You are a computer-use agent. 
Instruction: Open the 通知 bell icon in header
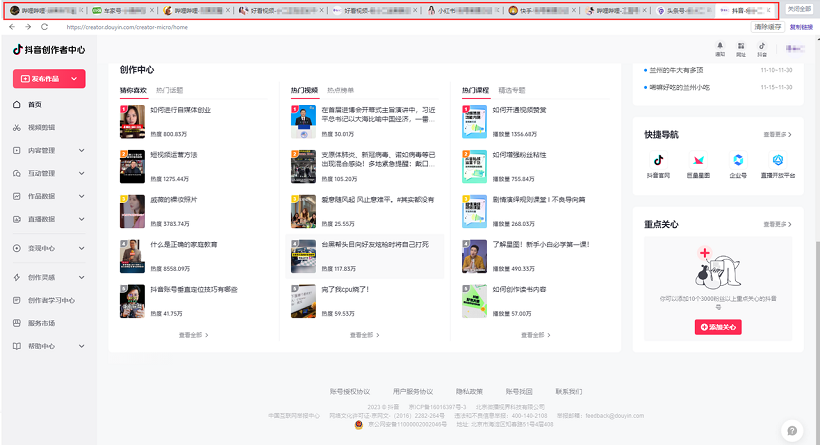click(x=720, y=46)
